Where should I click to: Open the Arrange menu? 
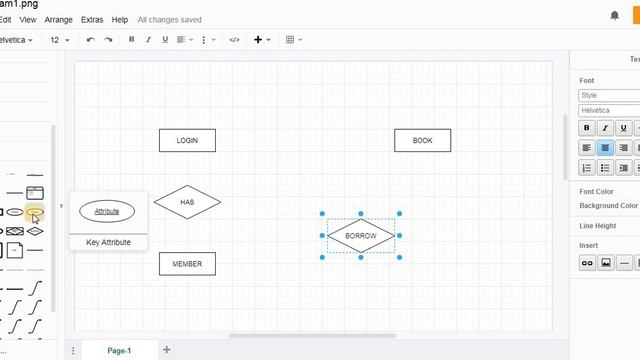pyautogui.click(x=58, y=20)
